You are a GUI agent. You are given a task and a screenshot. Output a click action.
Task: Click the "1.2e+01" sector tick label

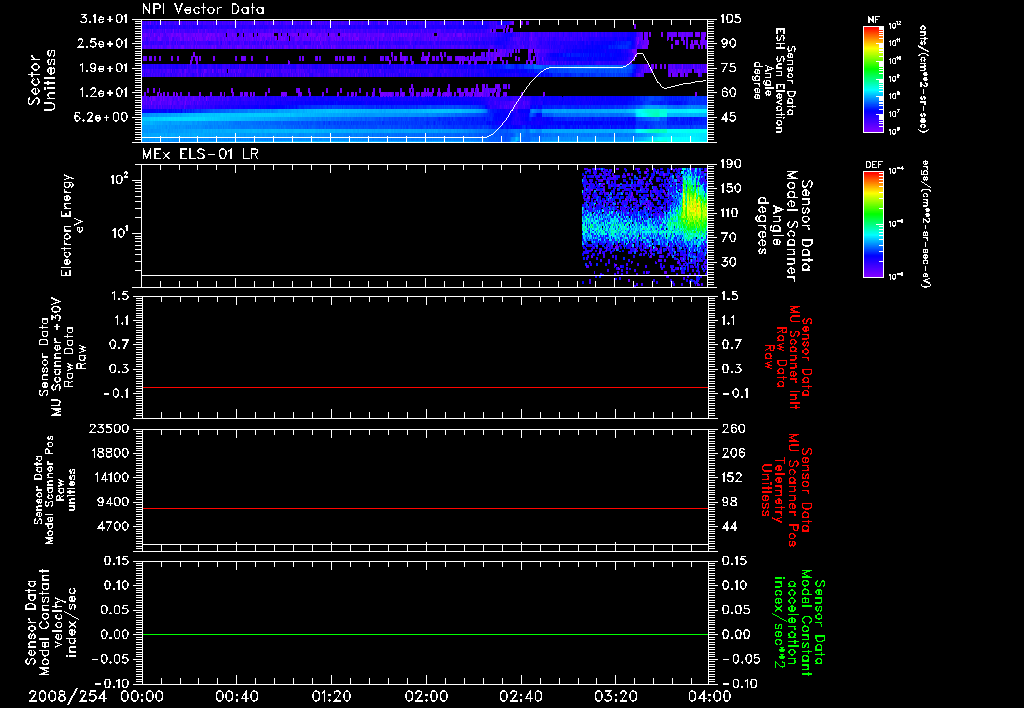click(x=104, y=93)
